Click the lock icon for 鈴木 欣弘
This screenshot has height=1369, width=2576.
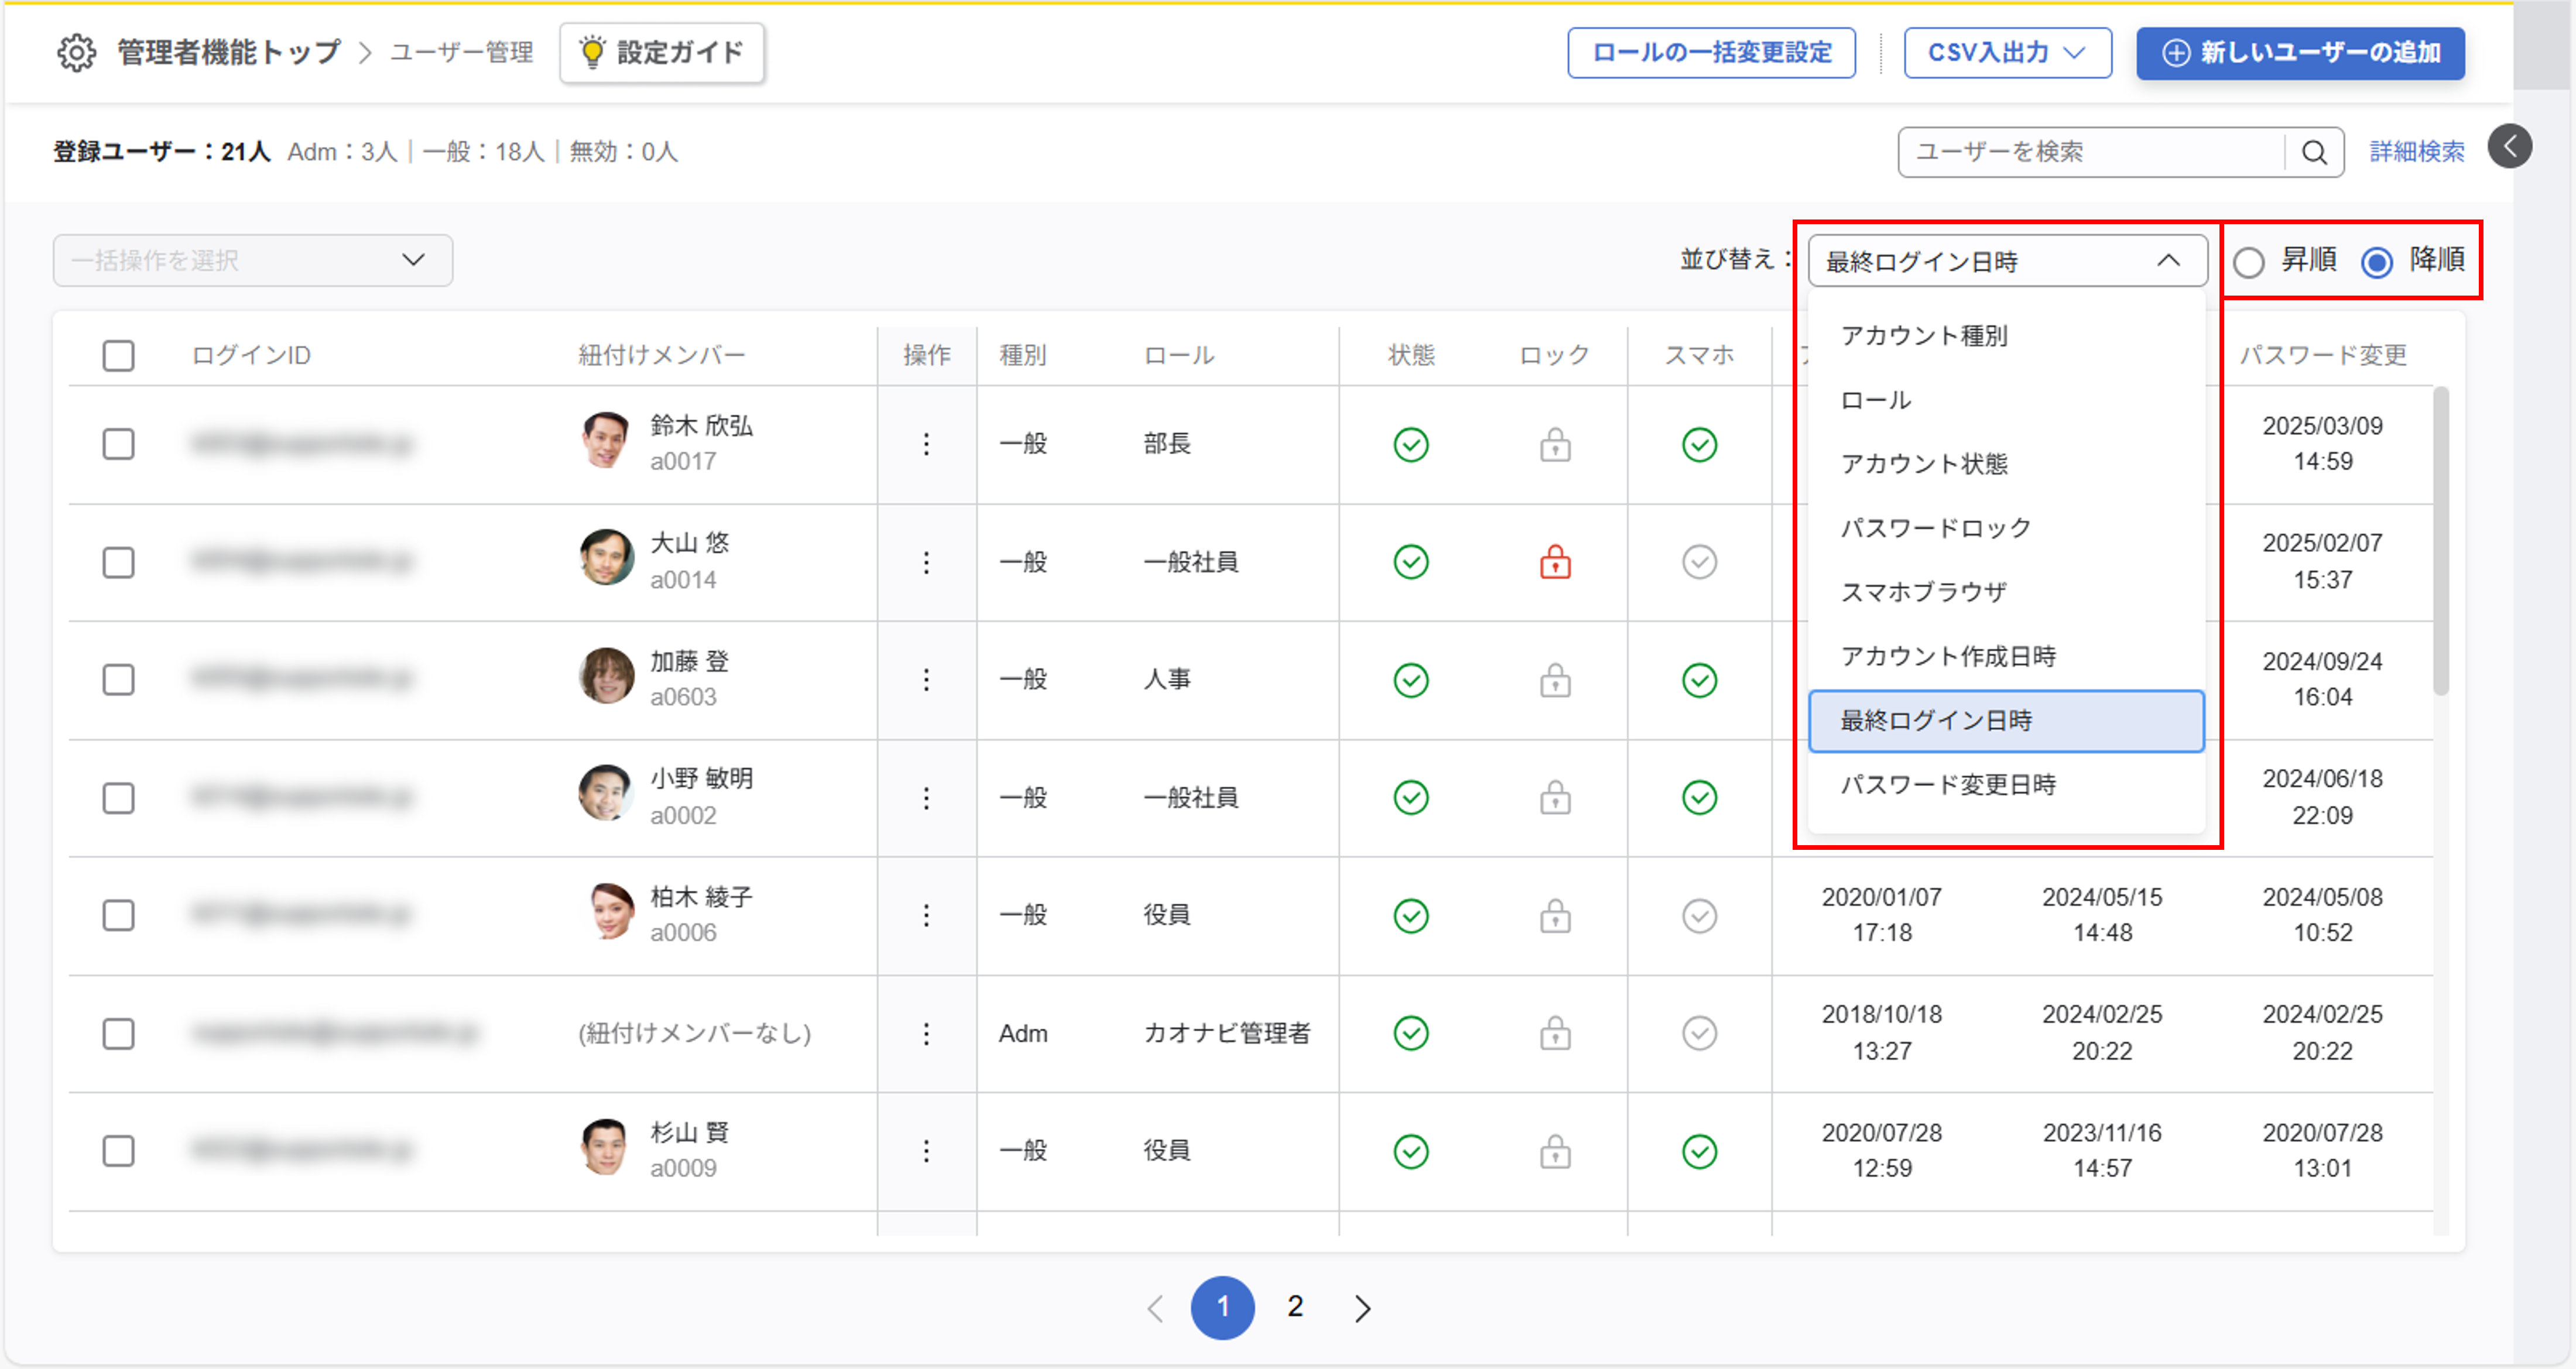click(1555, 444)
